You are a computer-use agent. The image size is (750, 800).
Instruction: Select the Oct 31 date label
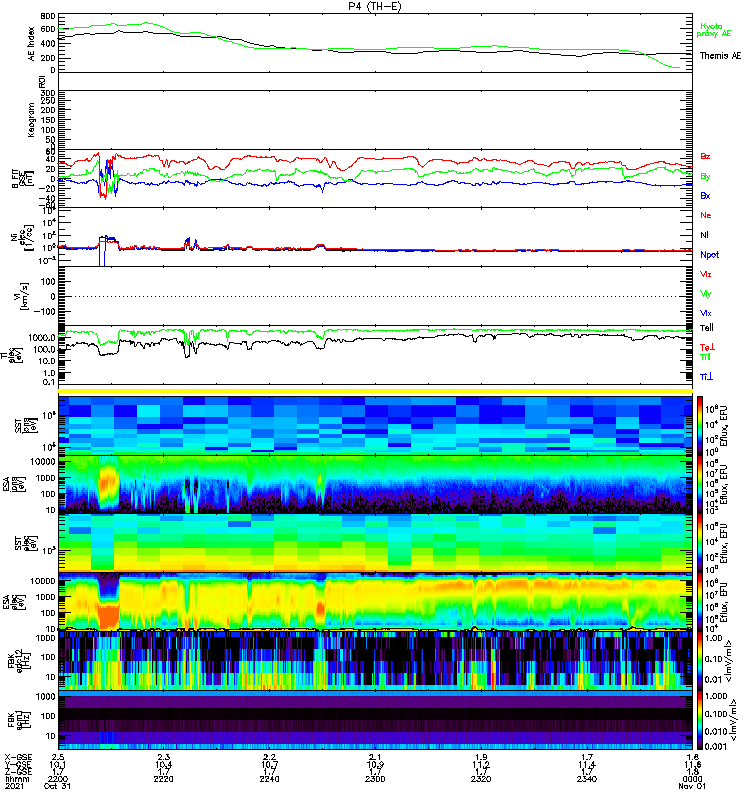[57, 786]
